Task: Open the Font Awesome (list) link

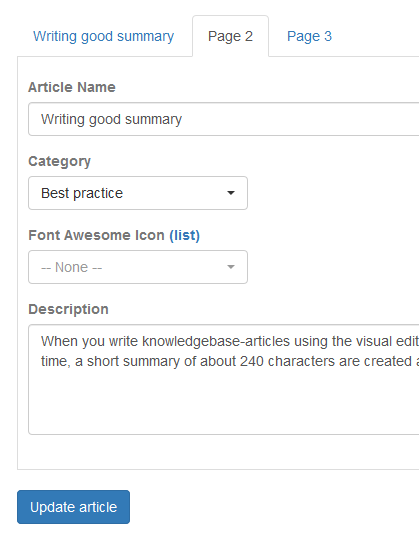Action: pos(184,235)
